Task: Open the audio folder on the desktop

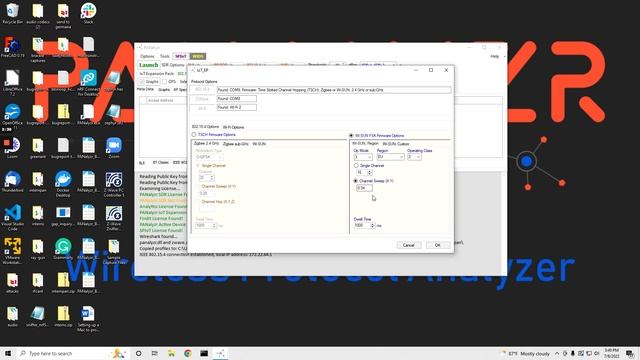Action: tap(12, 316)
